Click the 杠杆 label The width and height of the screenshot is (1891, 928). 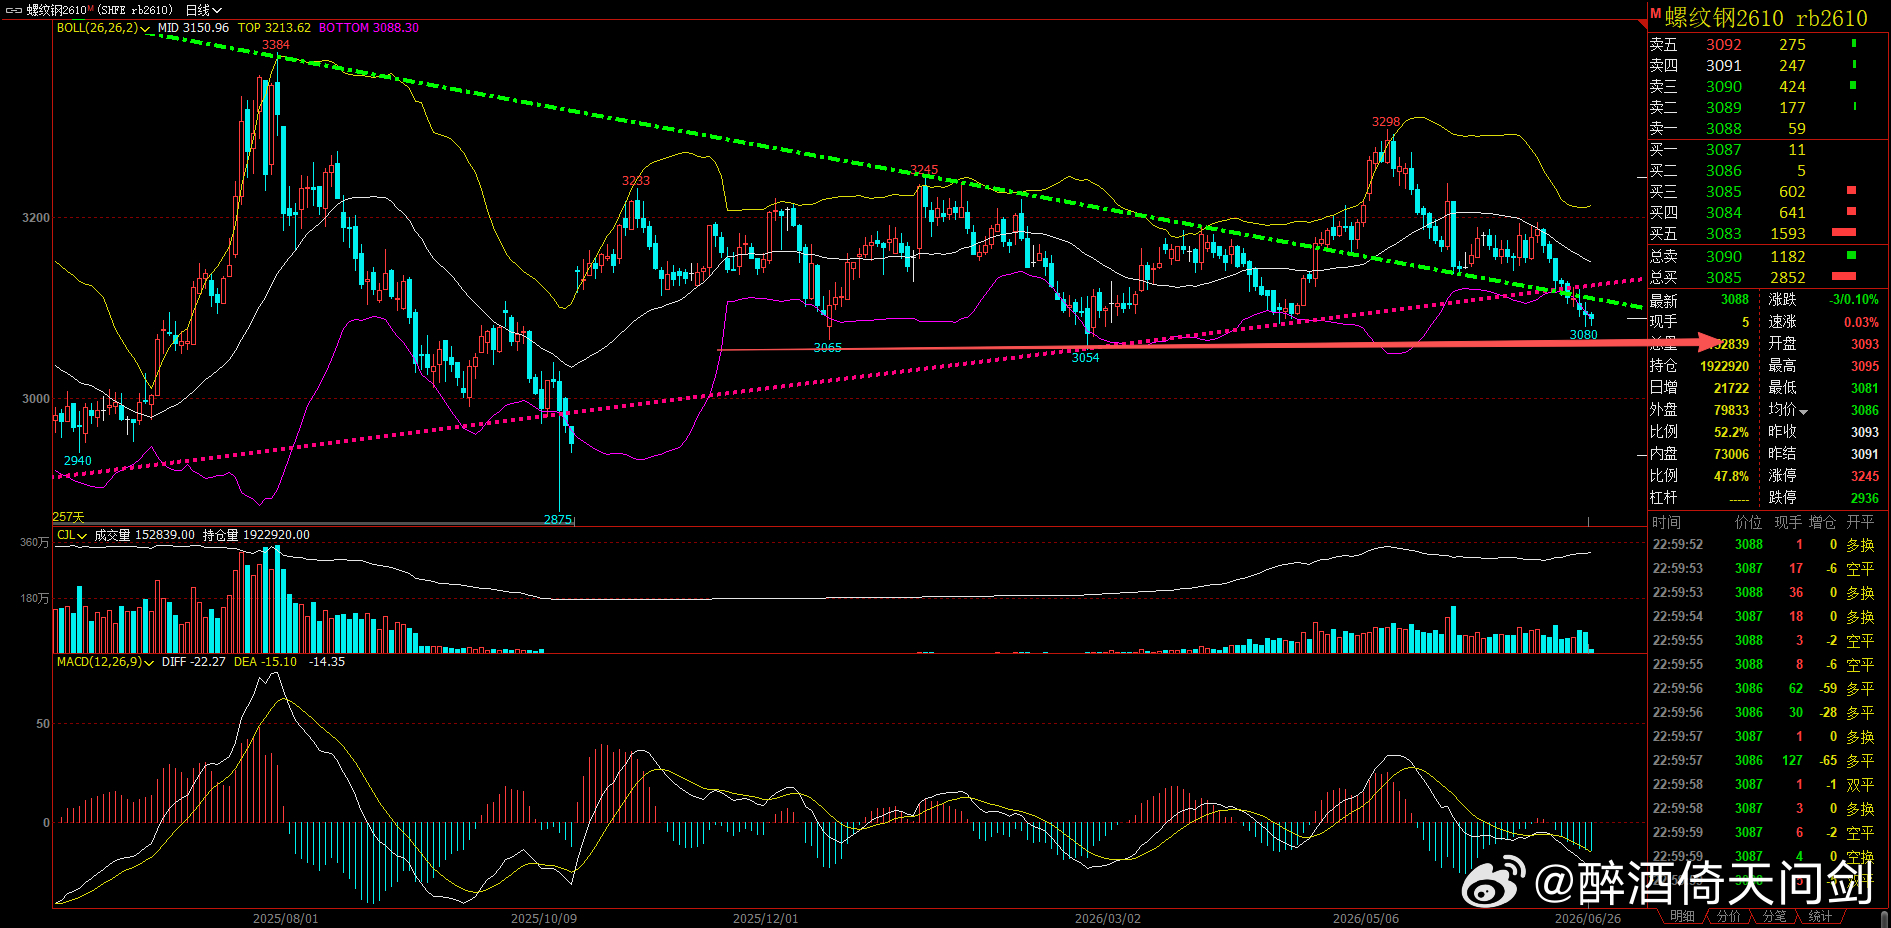pos(1664,498)
